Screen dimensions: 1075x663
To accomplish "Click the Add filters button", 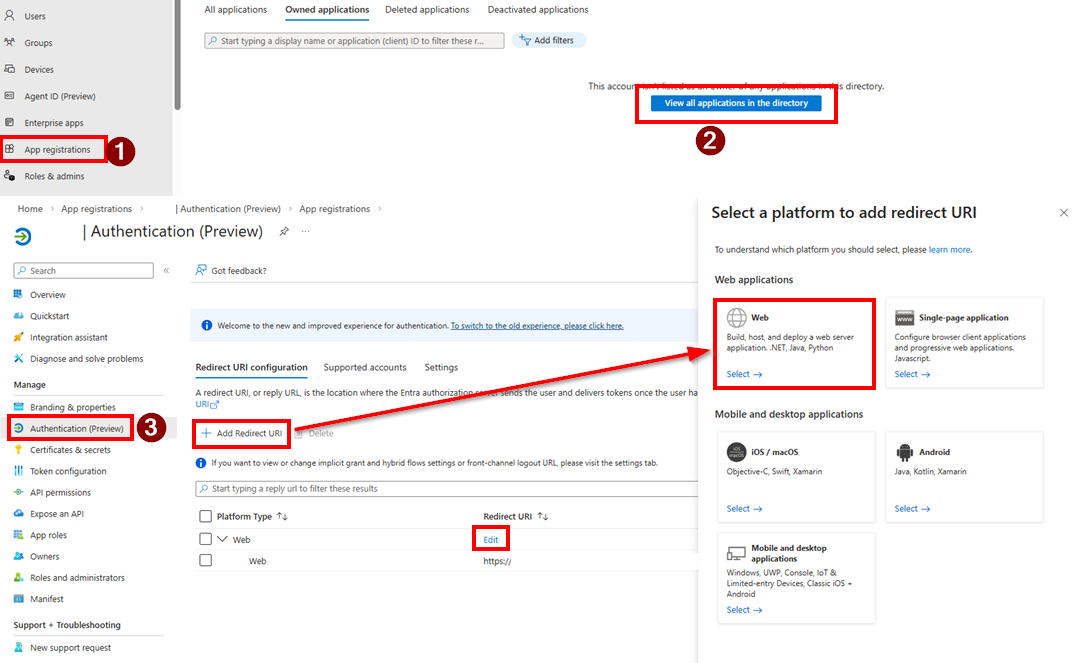I will point(548,40).
